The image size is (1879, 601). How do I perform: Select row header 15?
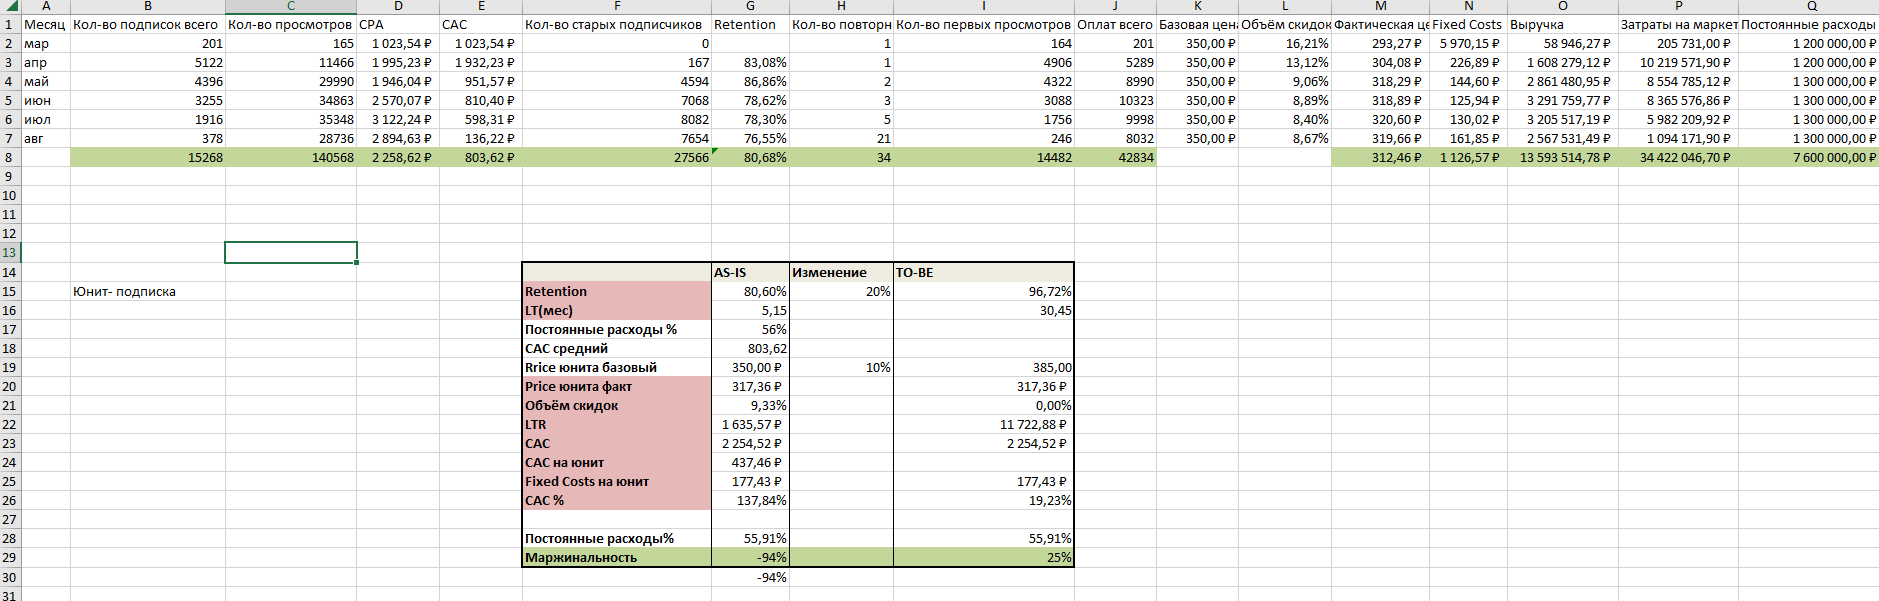[x=10, y=291]
